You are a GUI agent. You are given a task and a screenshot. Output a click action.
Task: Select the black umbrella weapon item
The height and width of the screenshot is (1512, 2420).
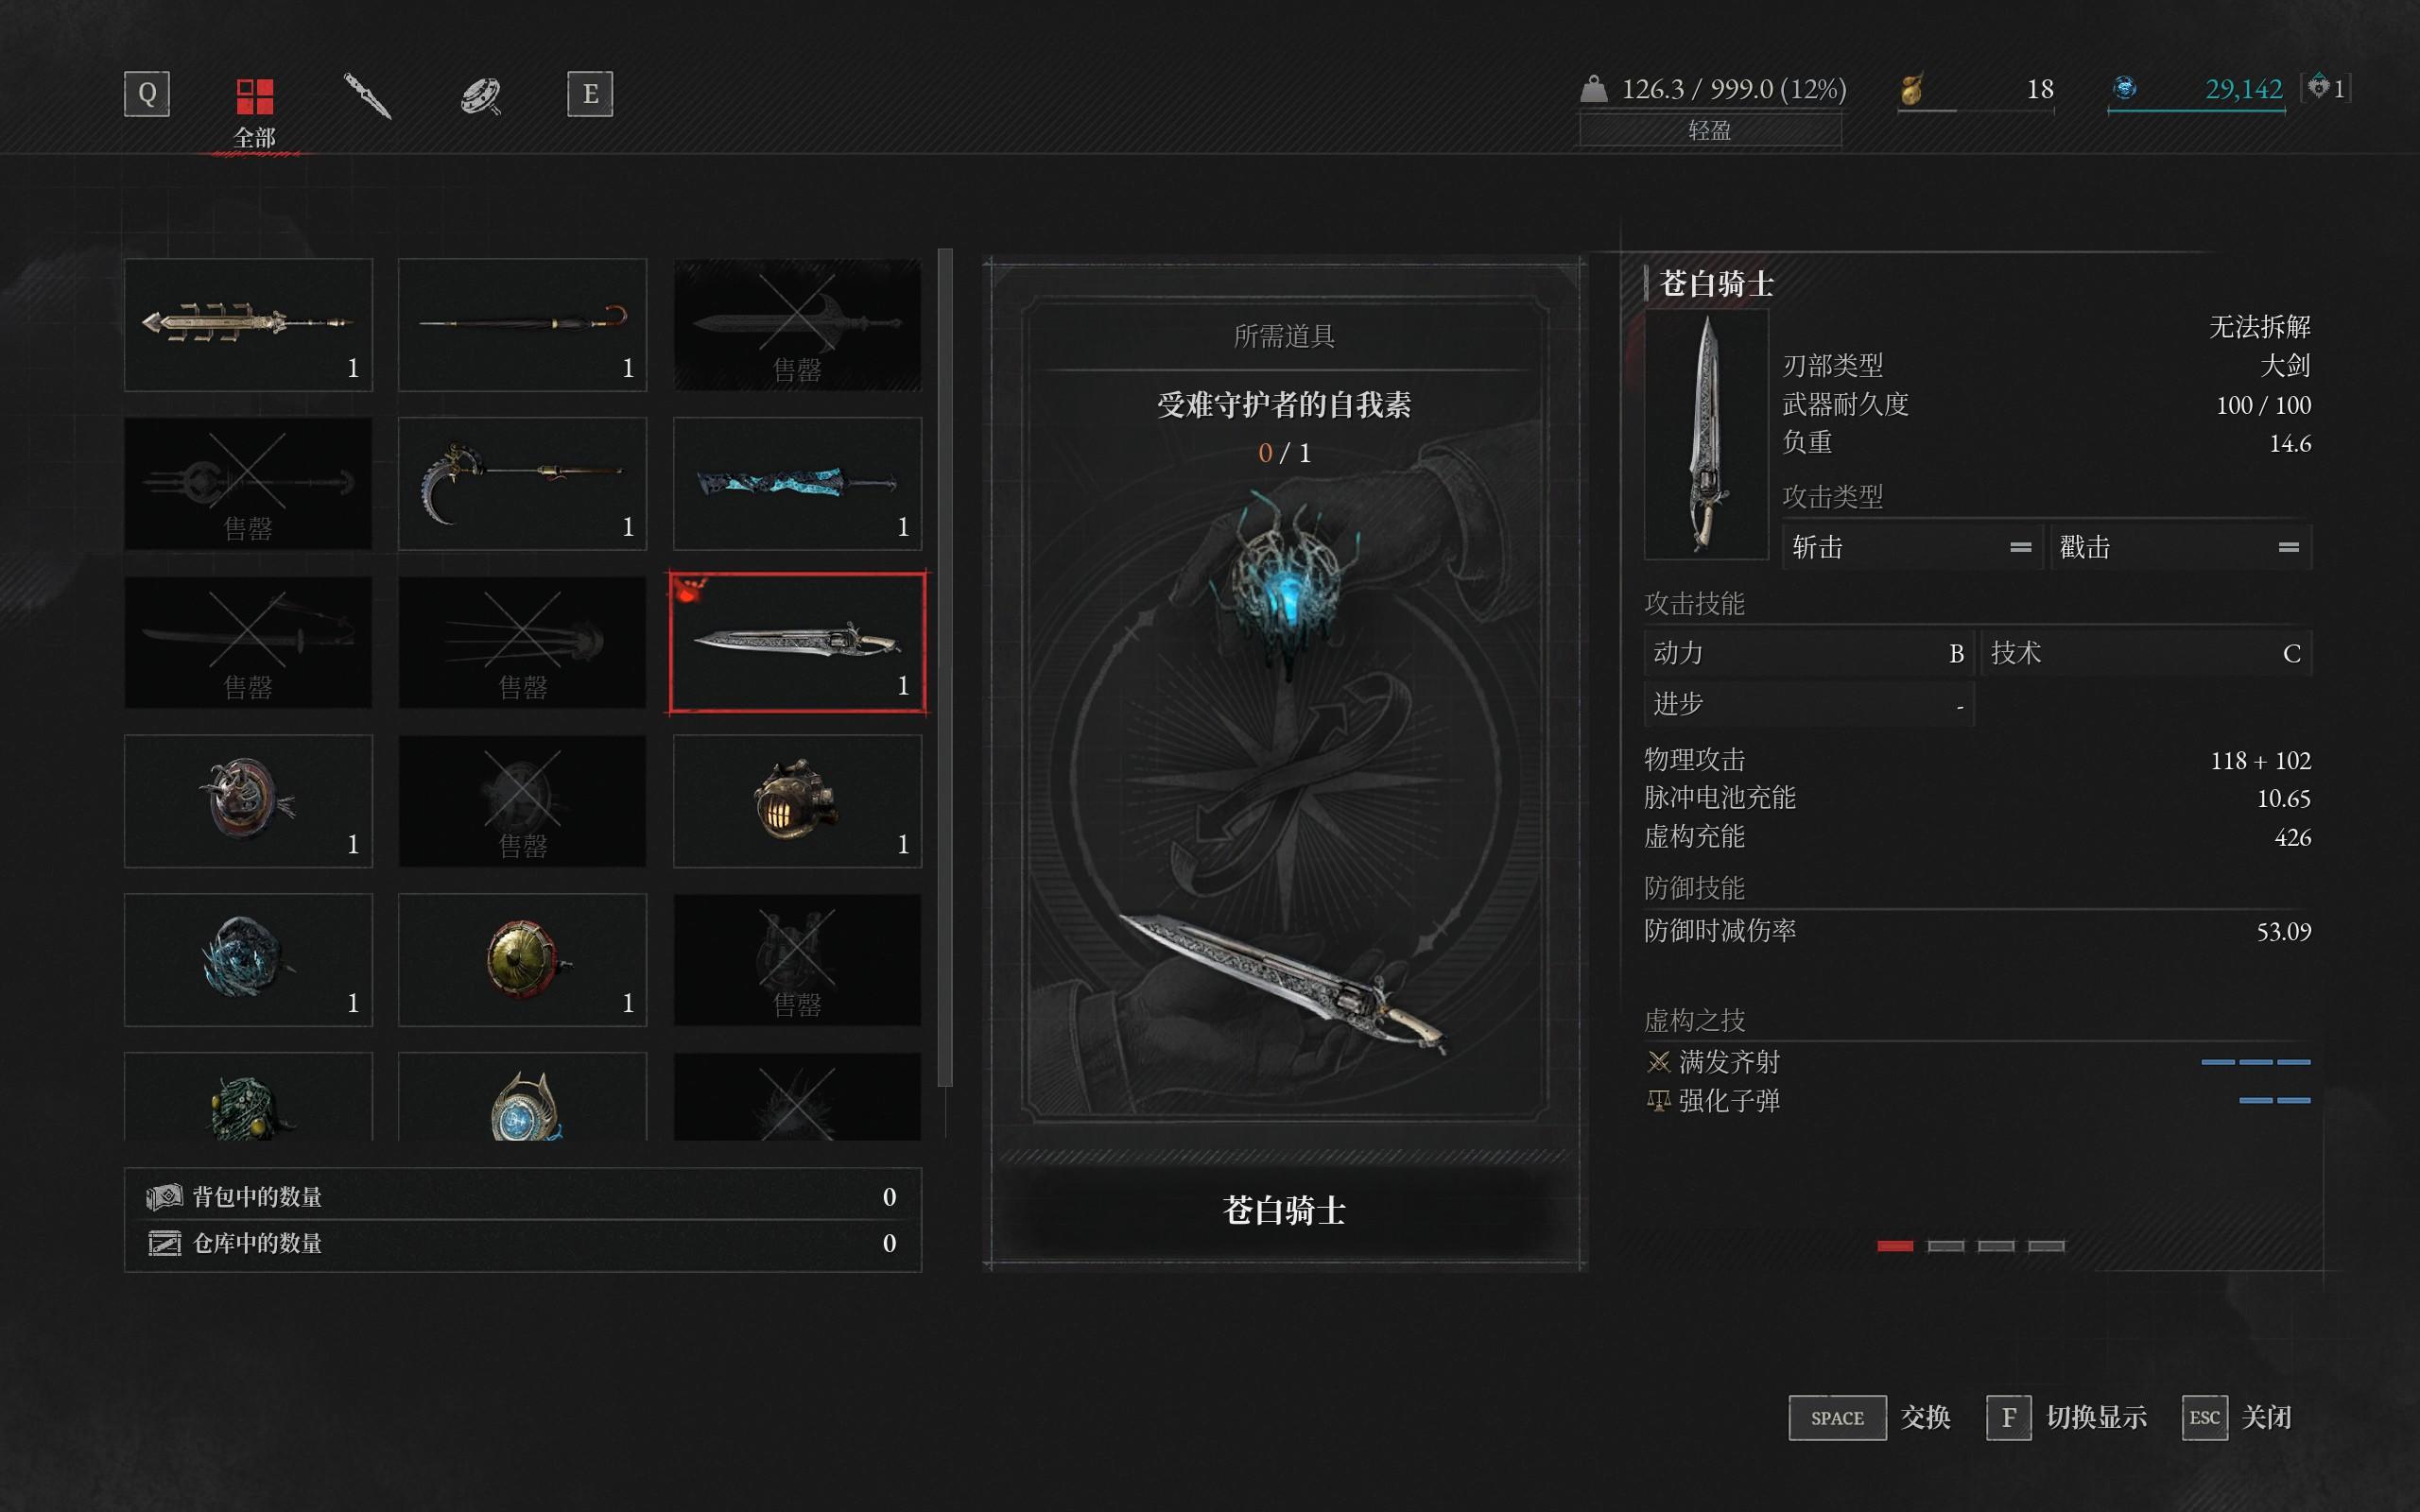523,325
